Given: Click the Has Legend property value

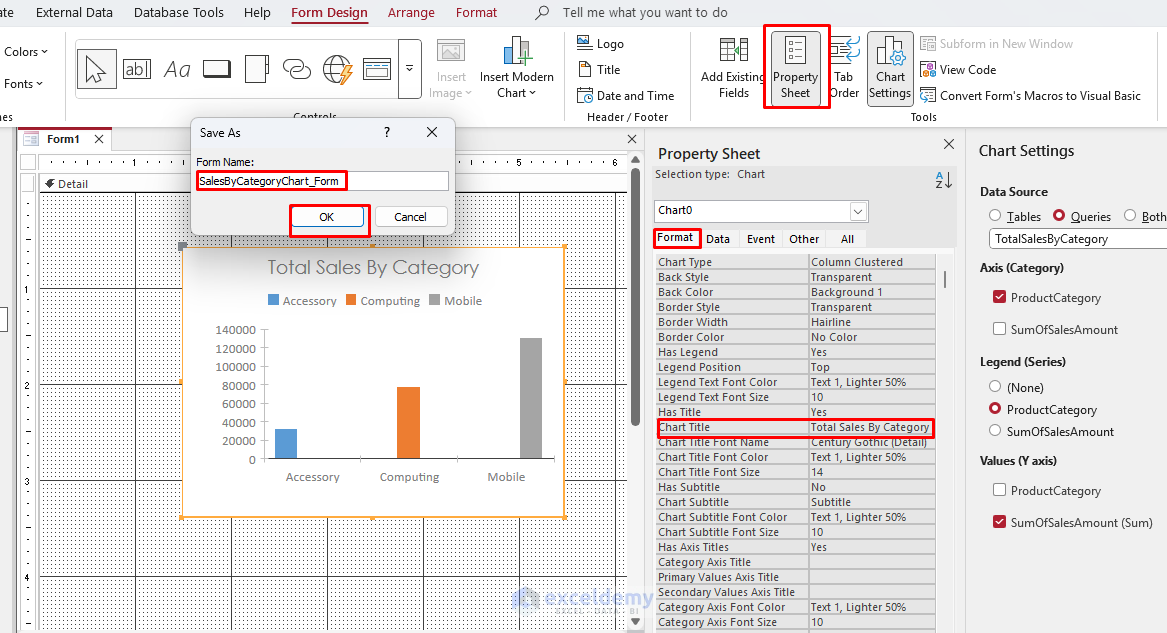Looking at the screenshot, I should [x=872, y=352].
